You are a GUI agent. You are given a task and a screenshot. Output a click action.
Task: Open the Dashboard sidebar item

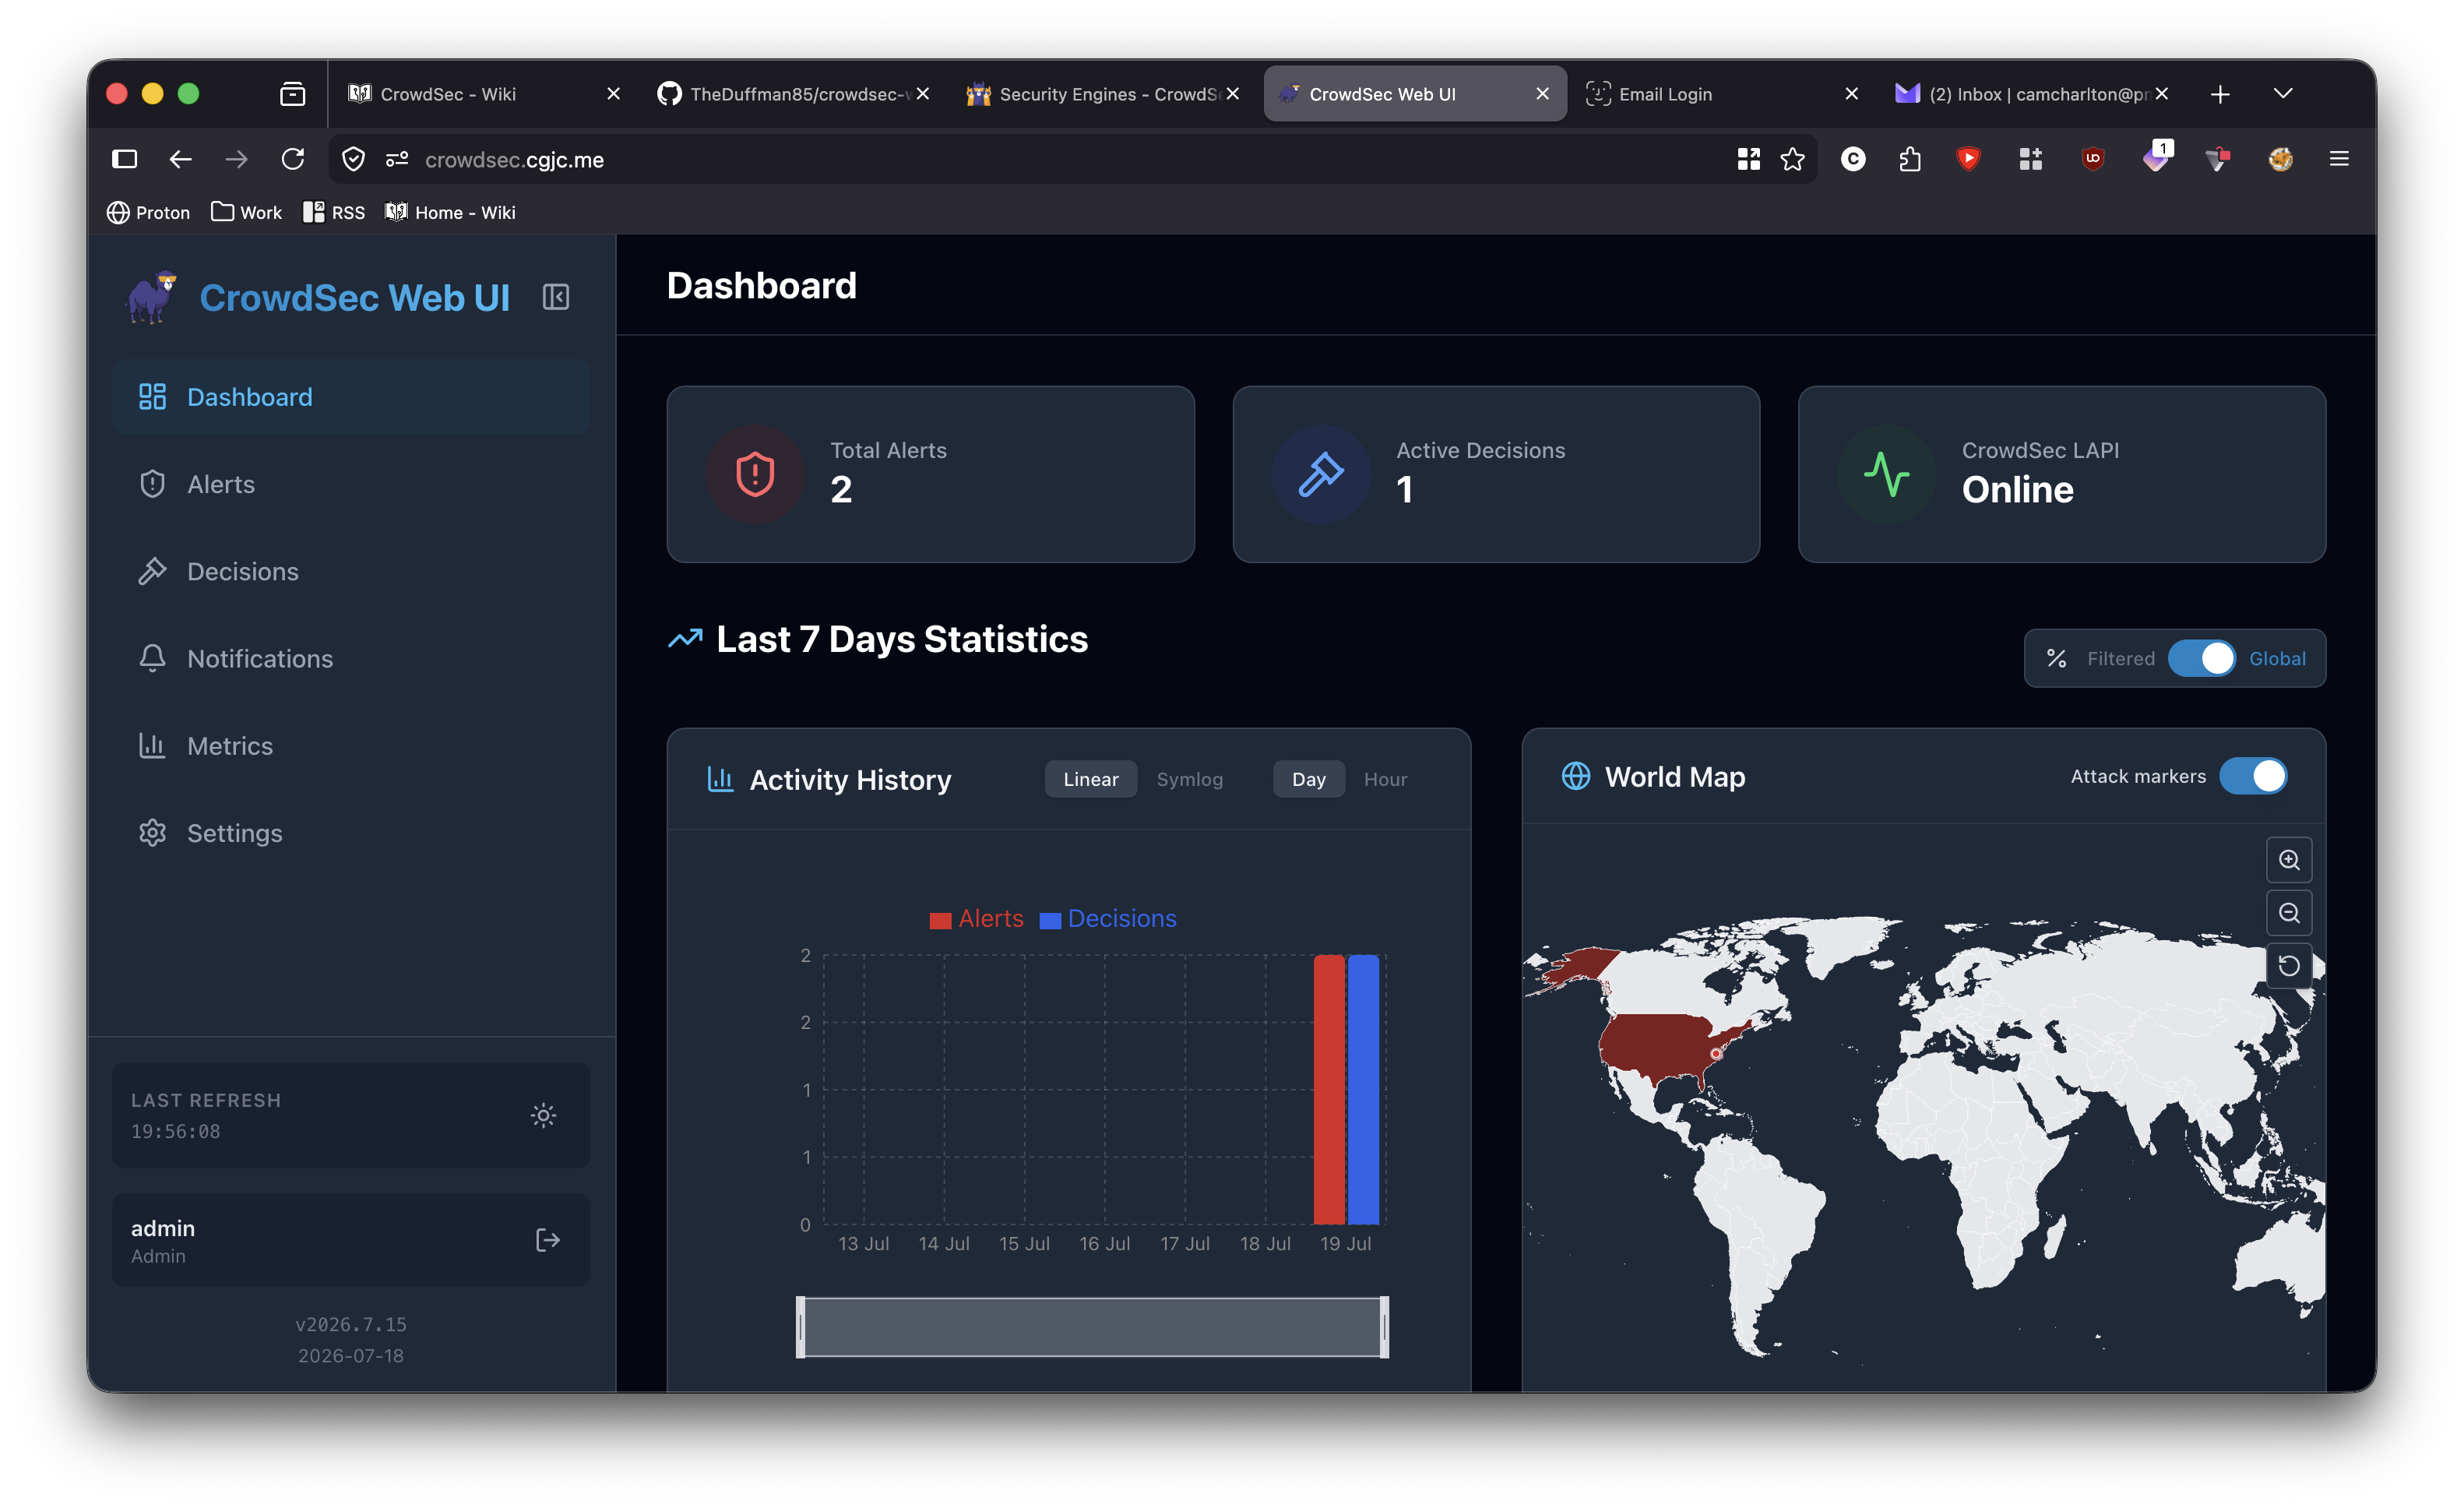(351, 397)
